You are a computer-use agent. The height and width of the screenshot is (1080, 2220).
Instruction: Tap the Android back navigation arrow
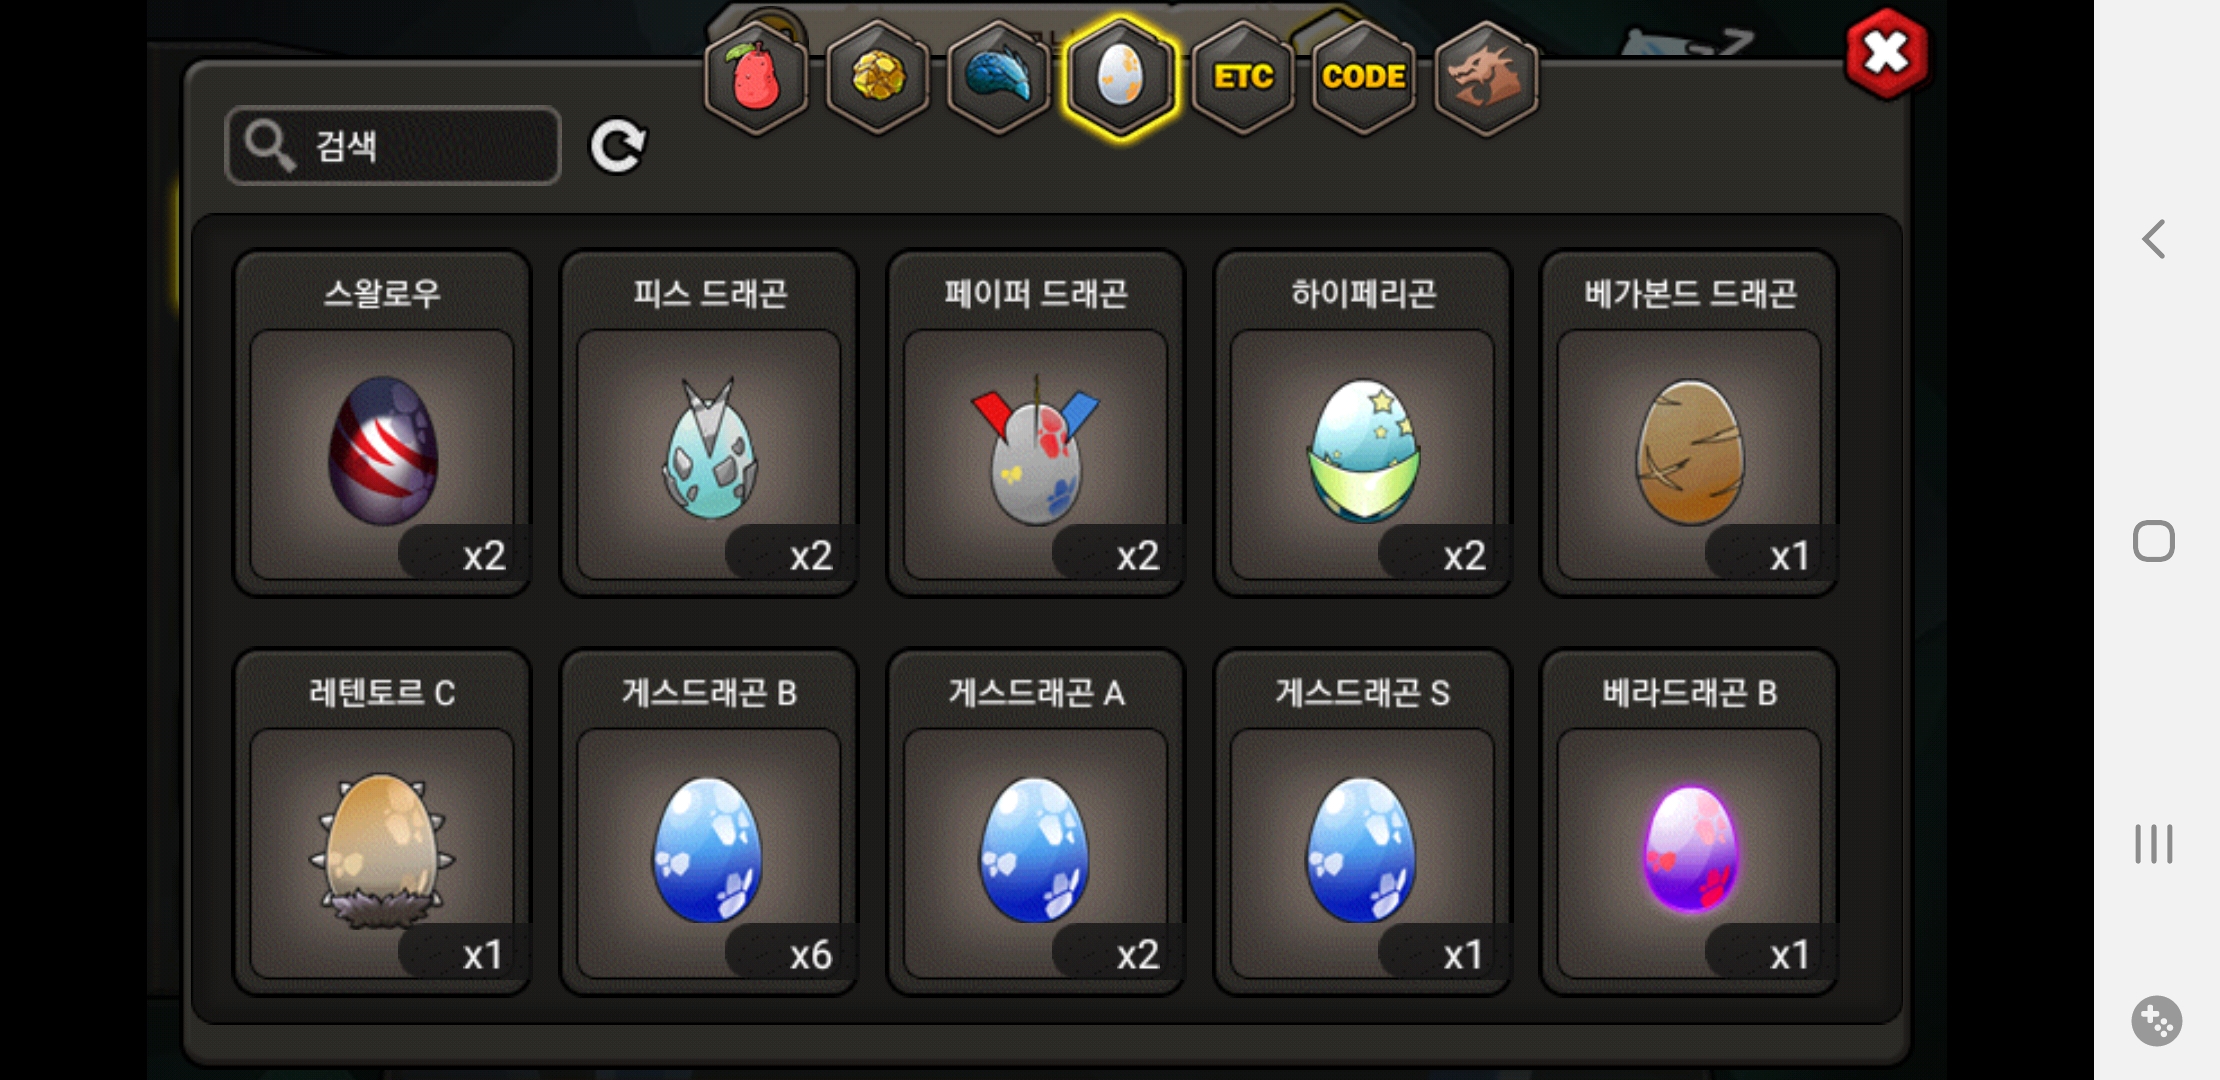click(x=2155, y=239)
